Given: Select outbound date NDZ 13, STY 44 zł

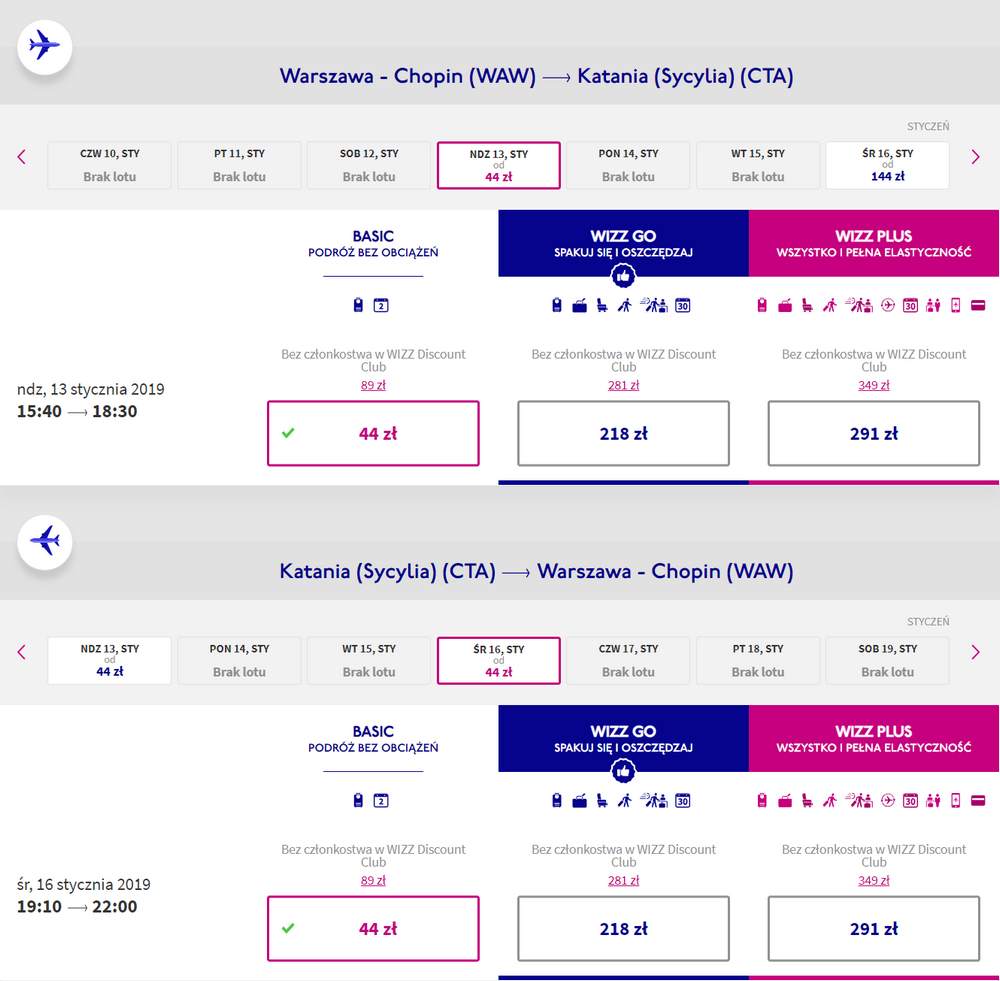Looking at the screenshot, I should 499,165.
